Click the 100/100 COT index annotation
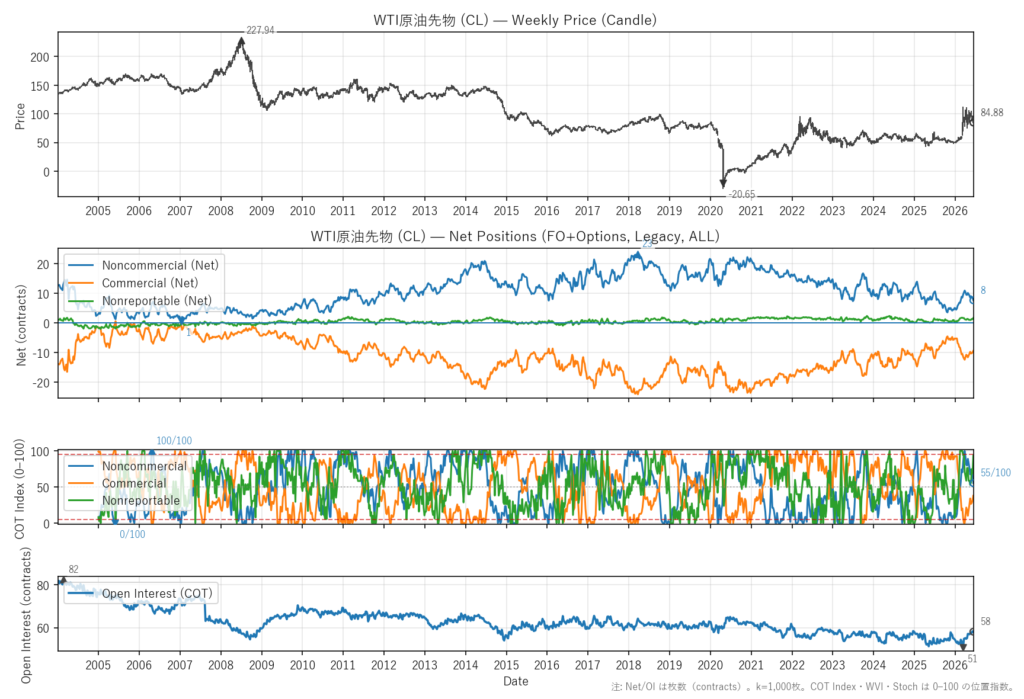 coord(174,441)
